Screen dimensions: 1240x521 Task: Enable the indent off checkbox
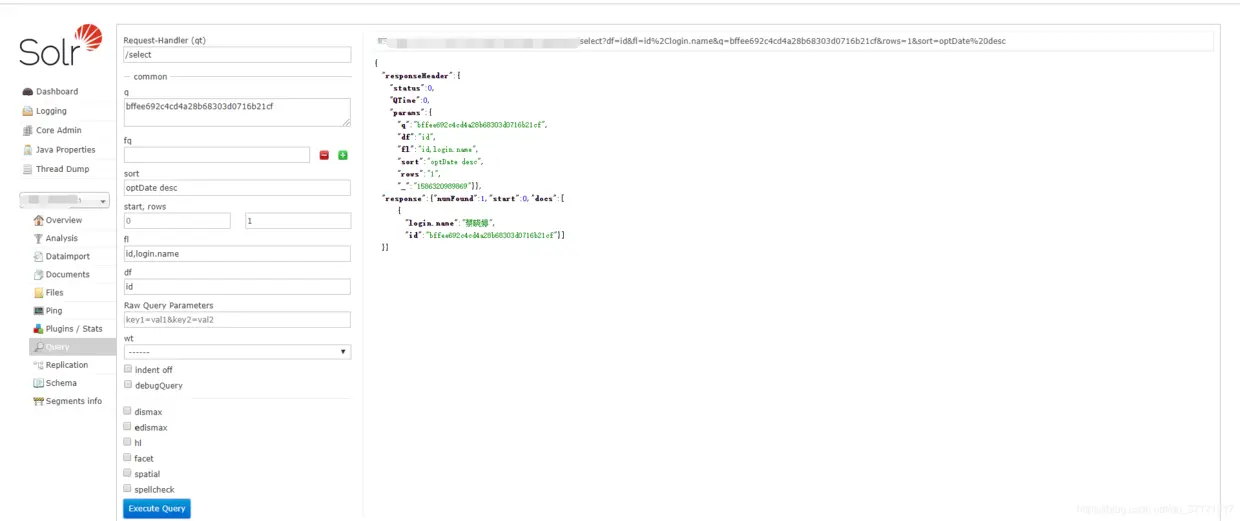tap(128, 369)
